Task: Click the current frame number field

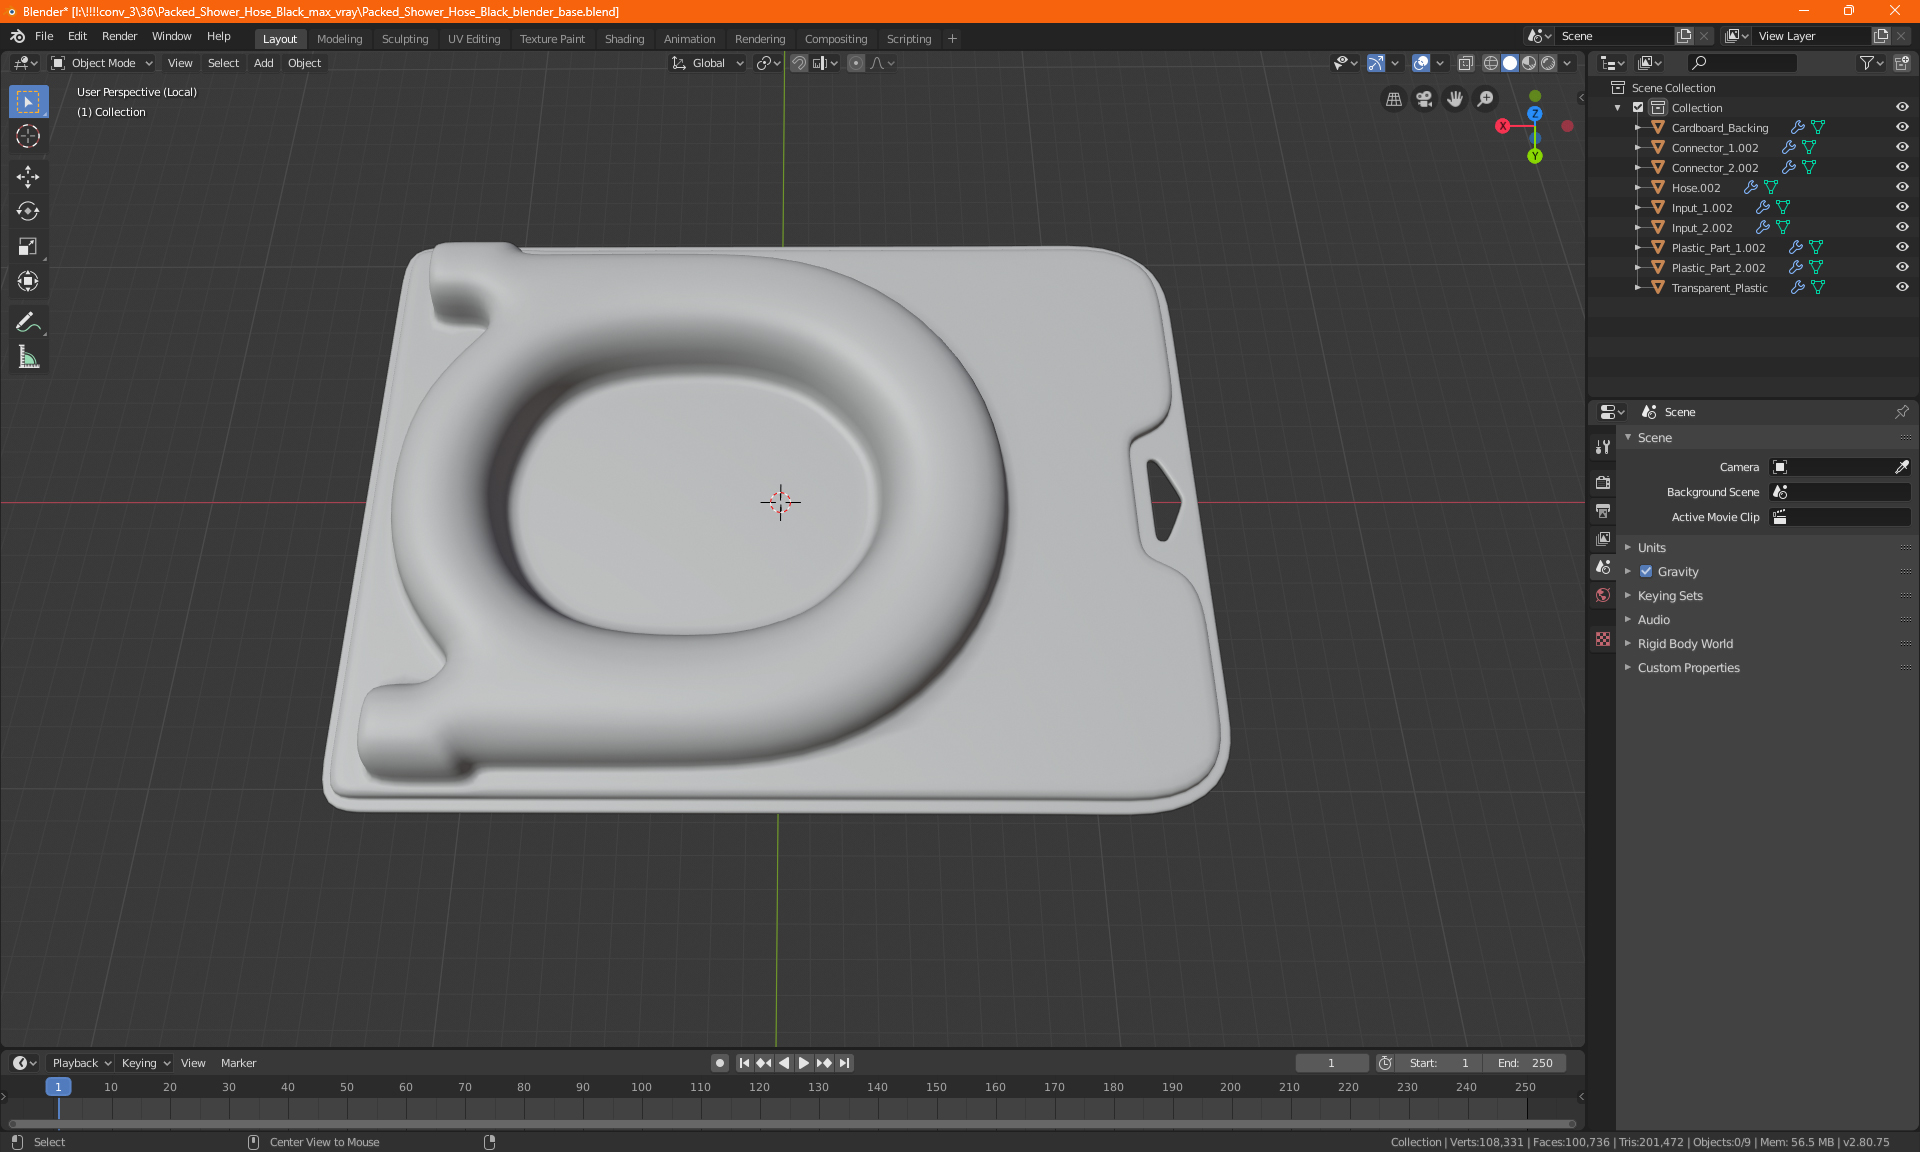Action: tap(1331, 1063)
